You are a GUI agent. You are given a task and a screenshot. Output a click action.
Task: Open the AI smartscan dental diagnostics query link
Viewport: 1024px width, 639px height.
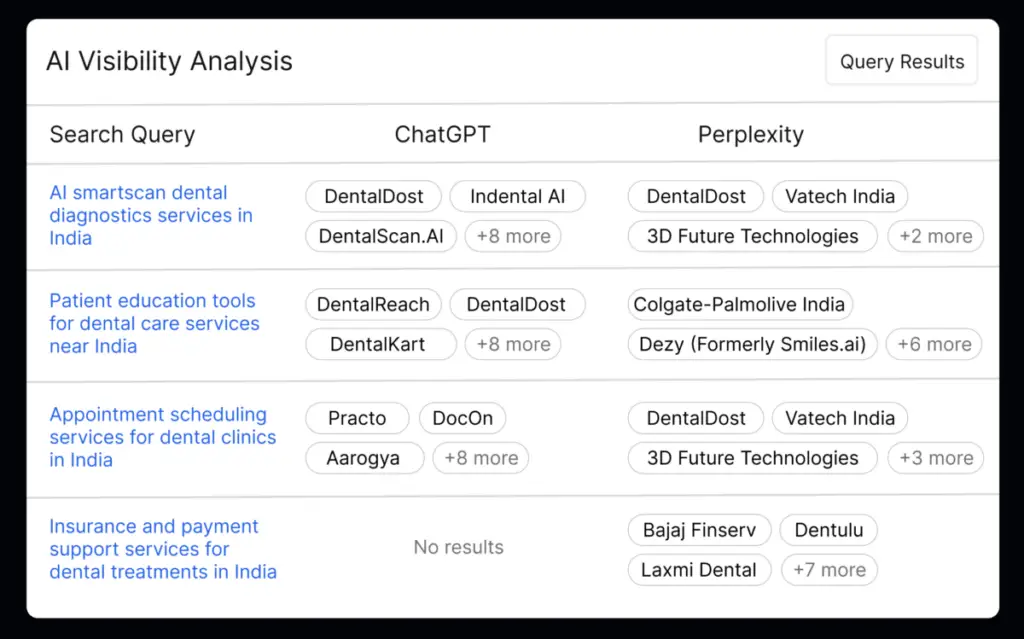coord(150,215)
